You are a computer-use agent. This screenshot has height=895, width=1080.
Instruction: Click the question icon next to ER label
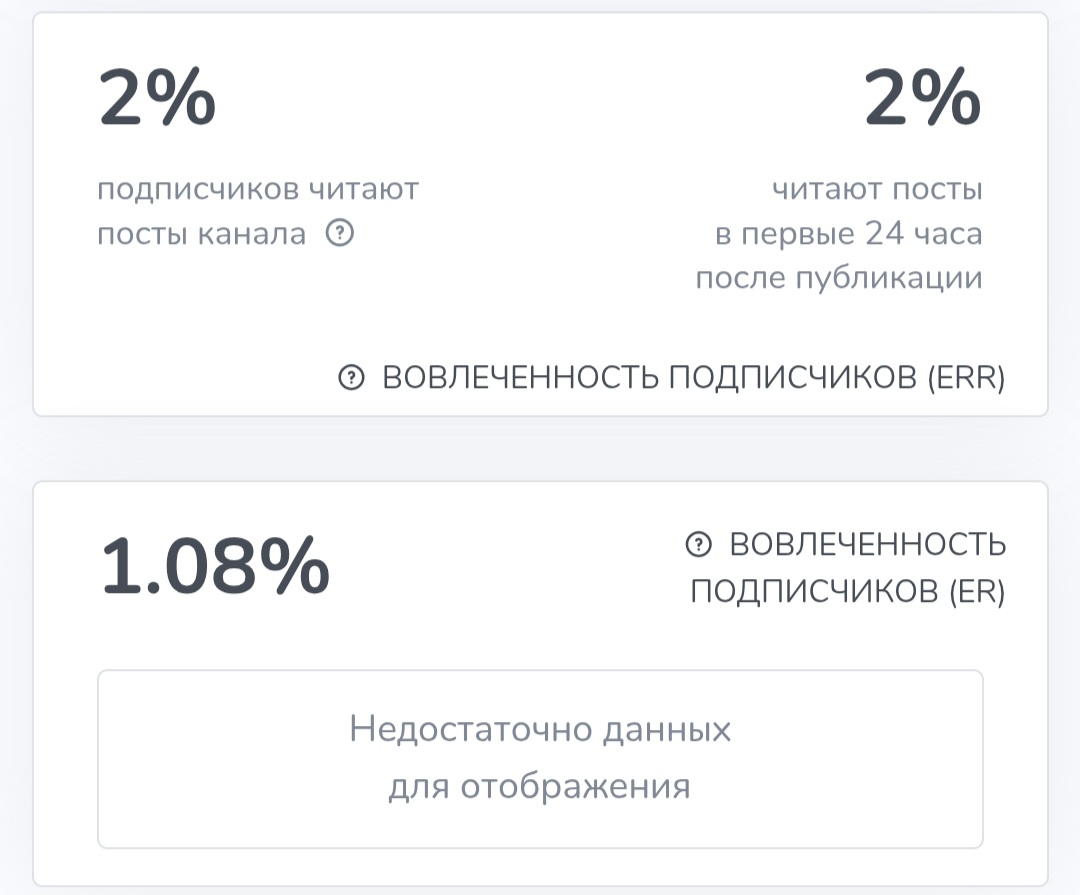tap(698, 545)
